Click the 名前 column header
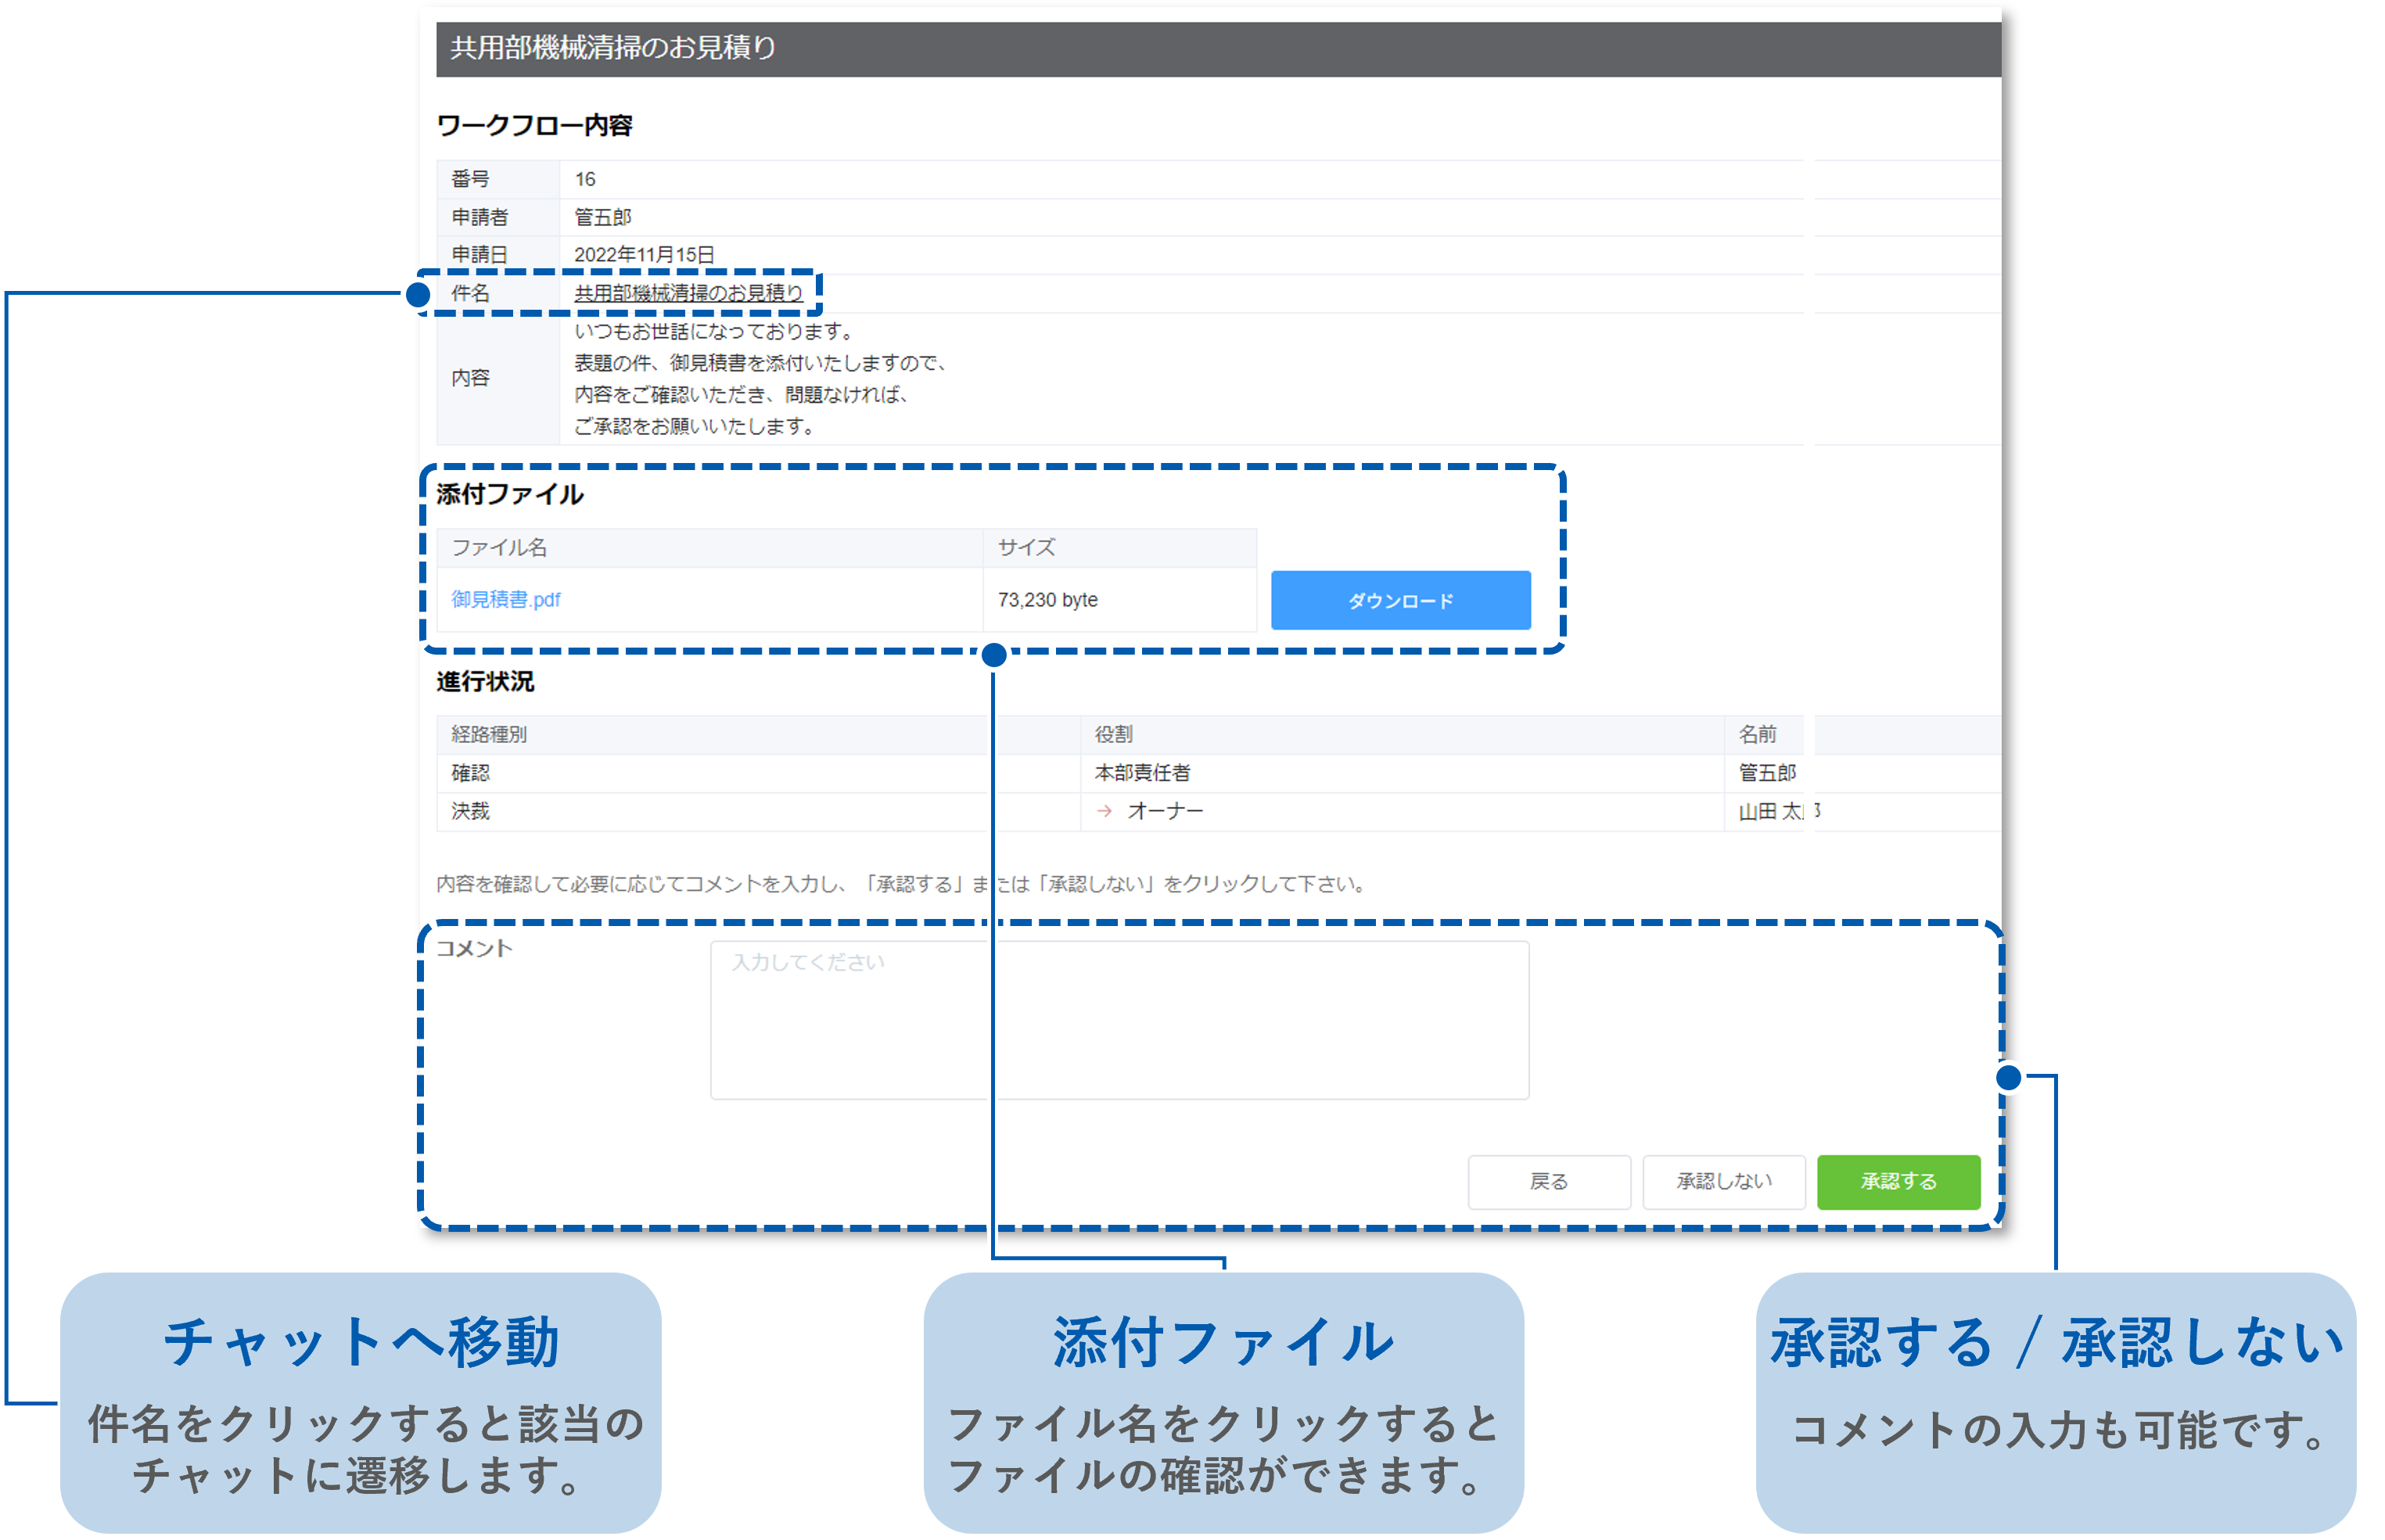Viewport: 2385px width, 1540px height. [x=1757, y=734]
